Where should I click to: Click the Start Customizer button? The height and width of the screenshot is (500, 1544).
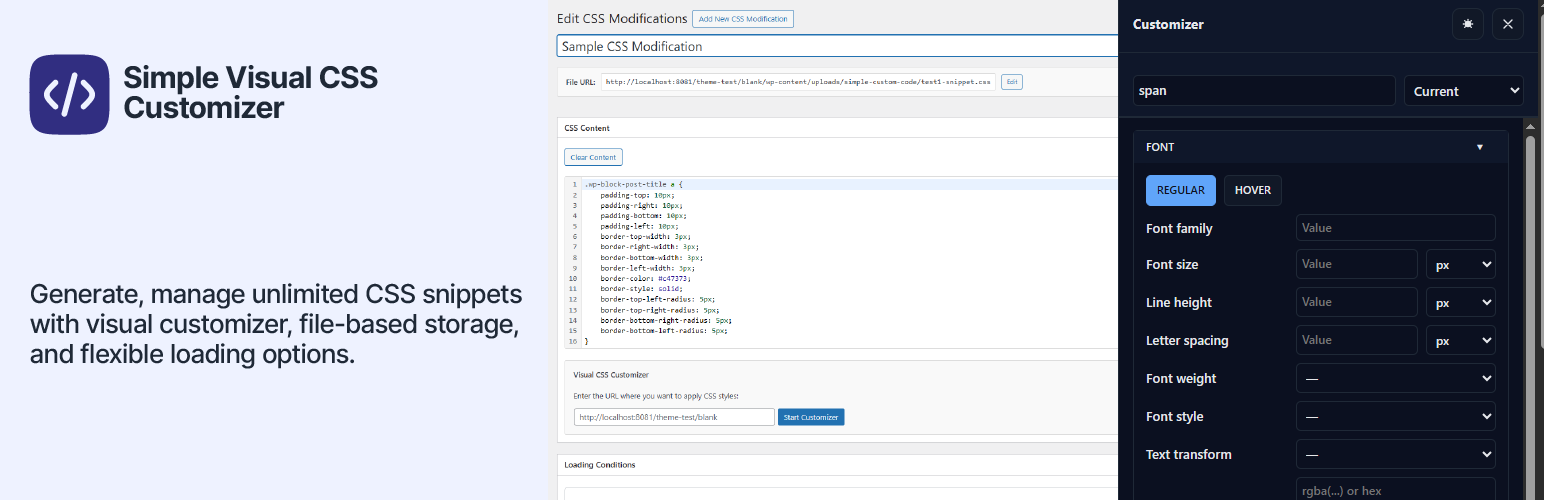coord(811,417)
